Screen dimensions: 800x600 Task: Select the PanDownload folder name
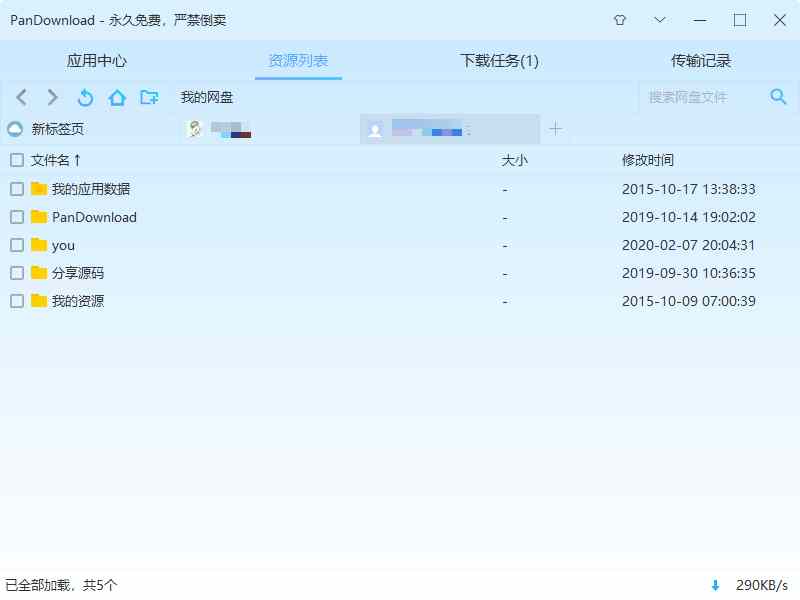(x=94, y=217)
